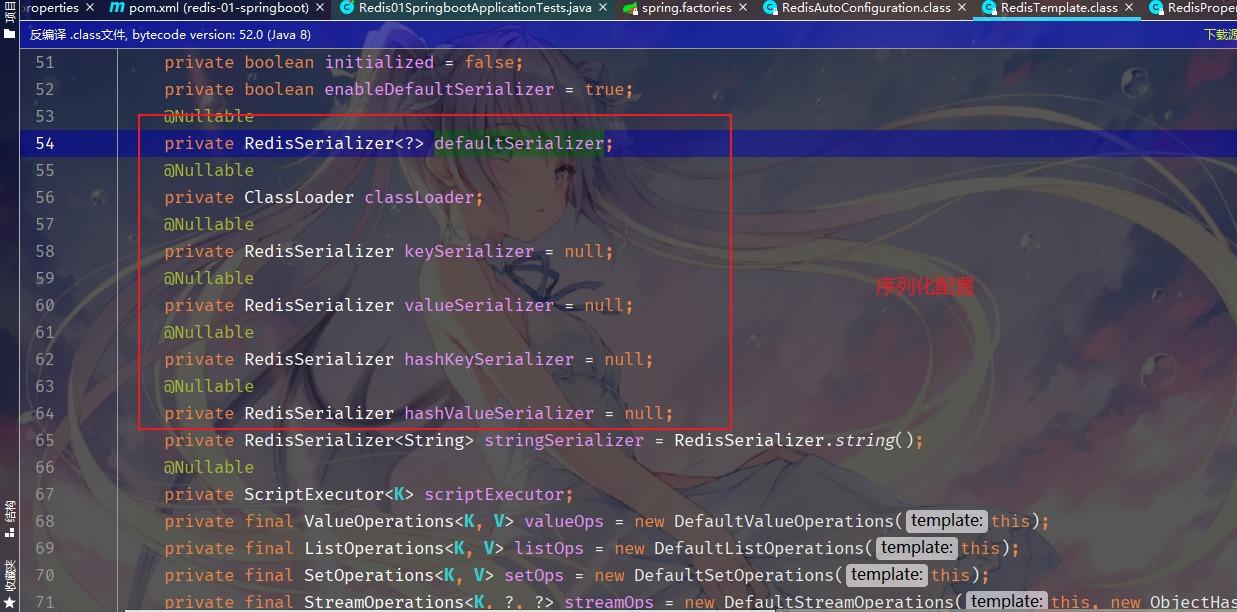Viewport: 1237px width, 612px height.
Task: Close the partially visible properties tab
Action: click(x=90, y=8)
